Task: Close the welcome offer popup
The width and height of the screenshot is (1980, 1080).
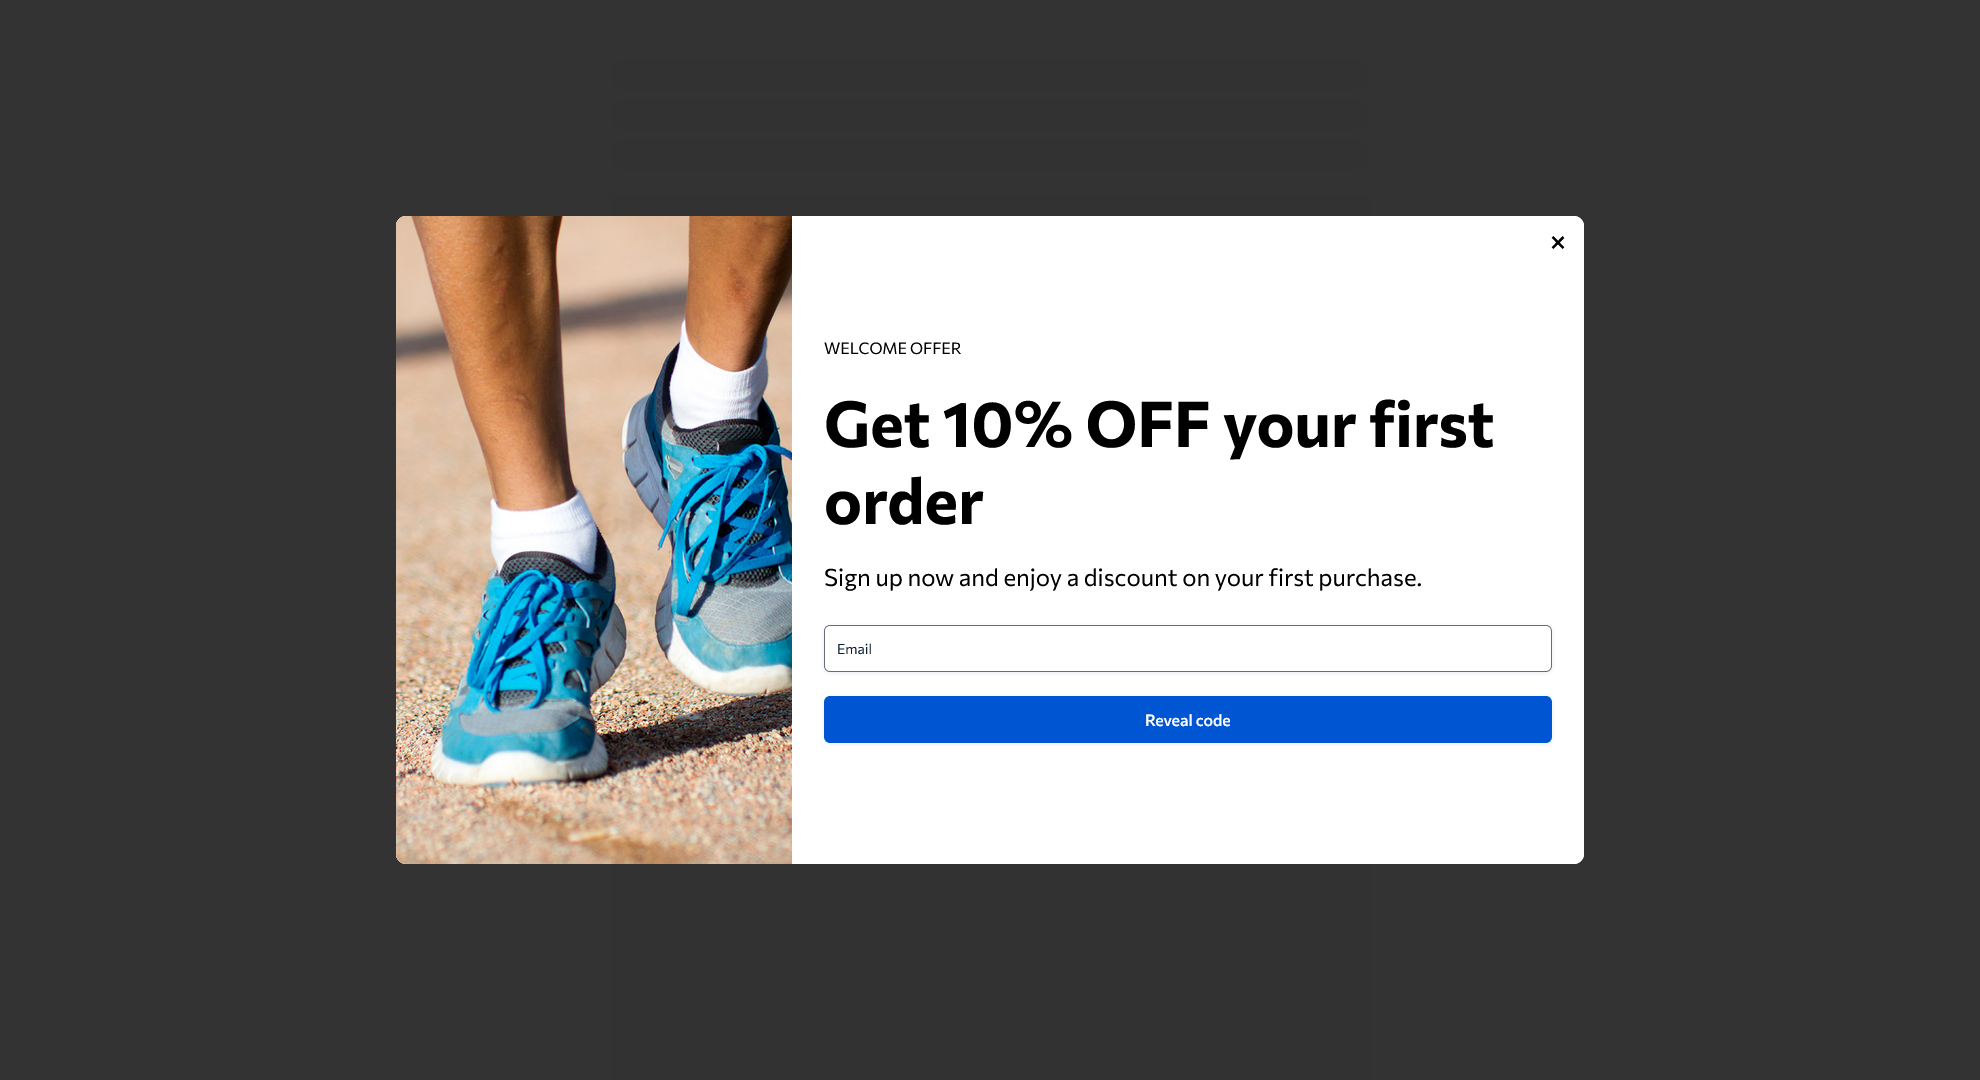Action: 1557,242
